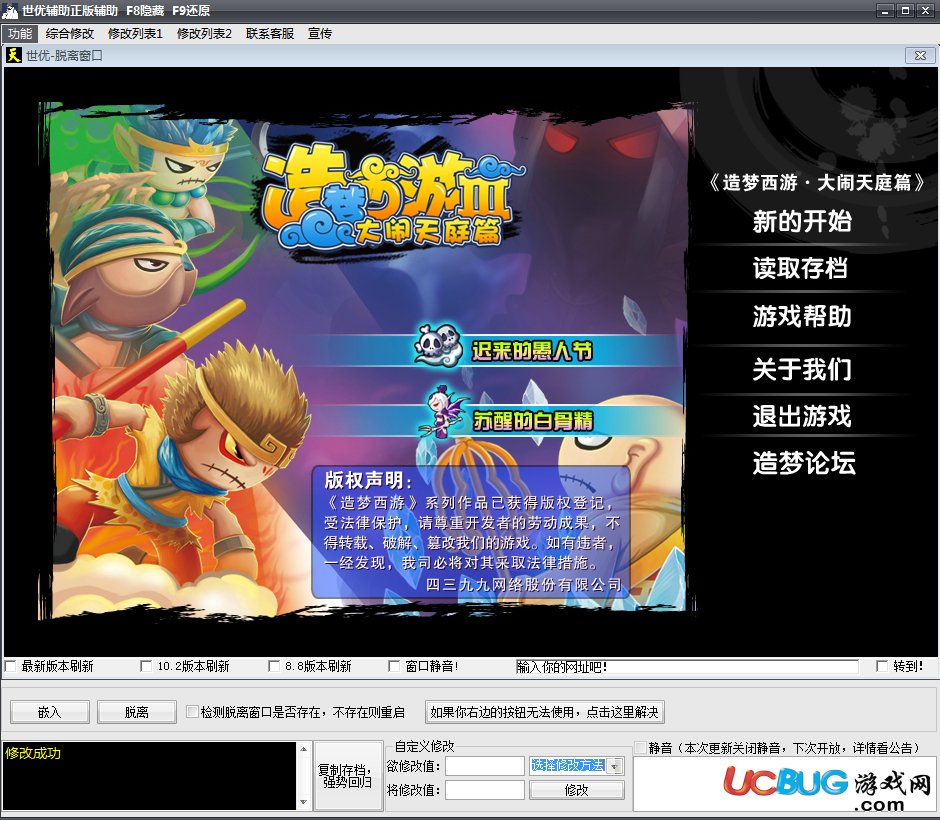This screenshot has width=940, height=820.
Task: Close the 世优-脱离窗口 inner window
Action: pos(920,56)
